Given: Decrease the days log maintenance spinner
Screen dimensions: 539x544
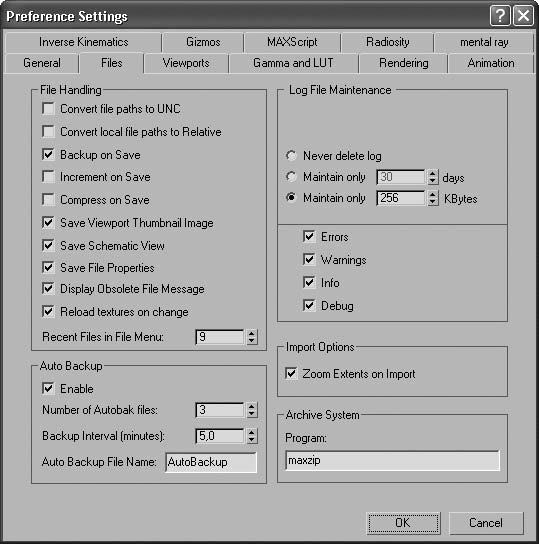Looking at the screenshot, I should pos(433,181).
